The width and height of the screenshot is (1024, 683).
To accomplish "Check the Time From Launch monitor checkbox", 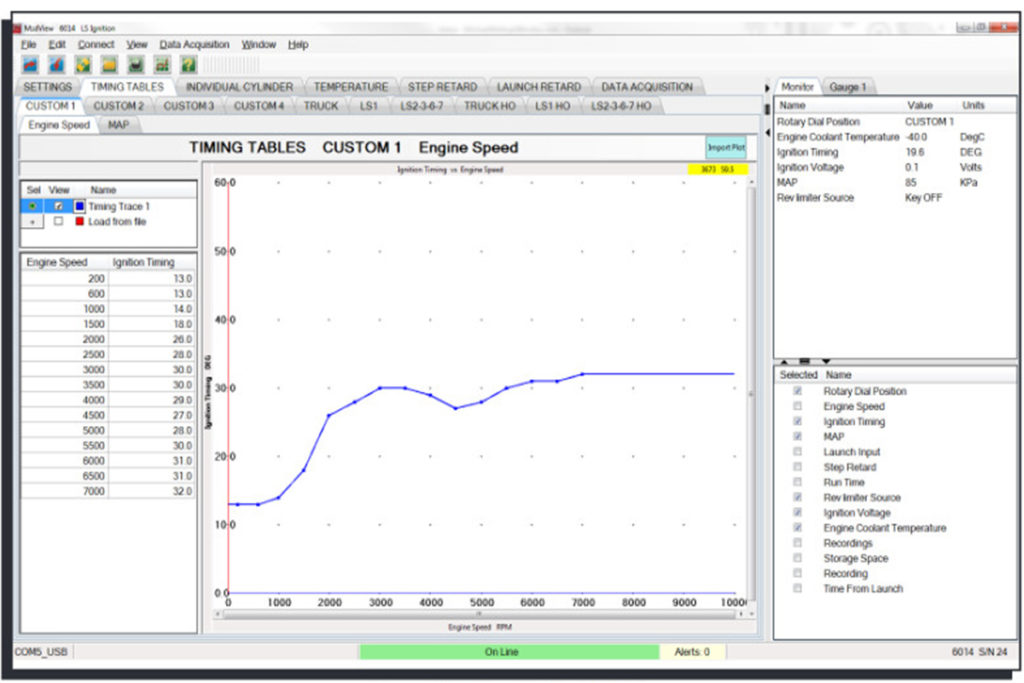I will (797, 588).
